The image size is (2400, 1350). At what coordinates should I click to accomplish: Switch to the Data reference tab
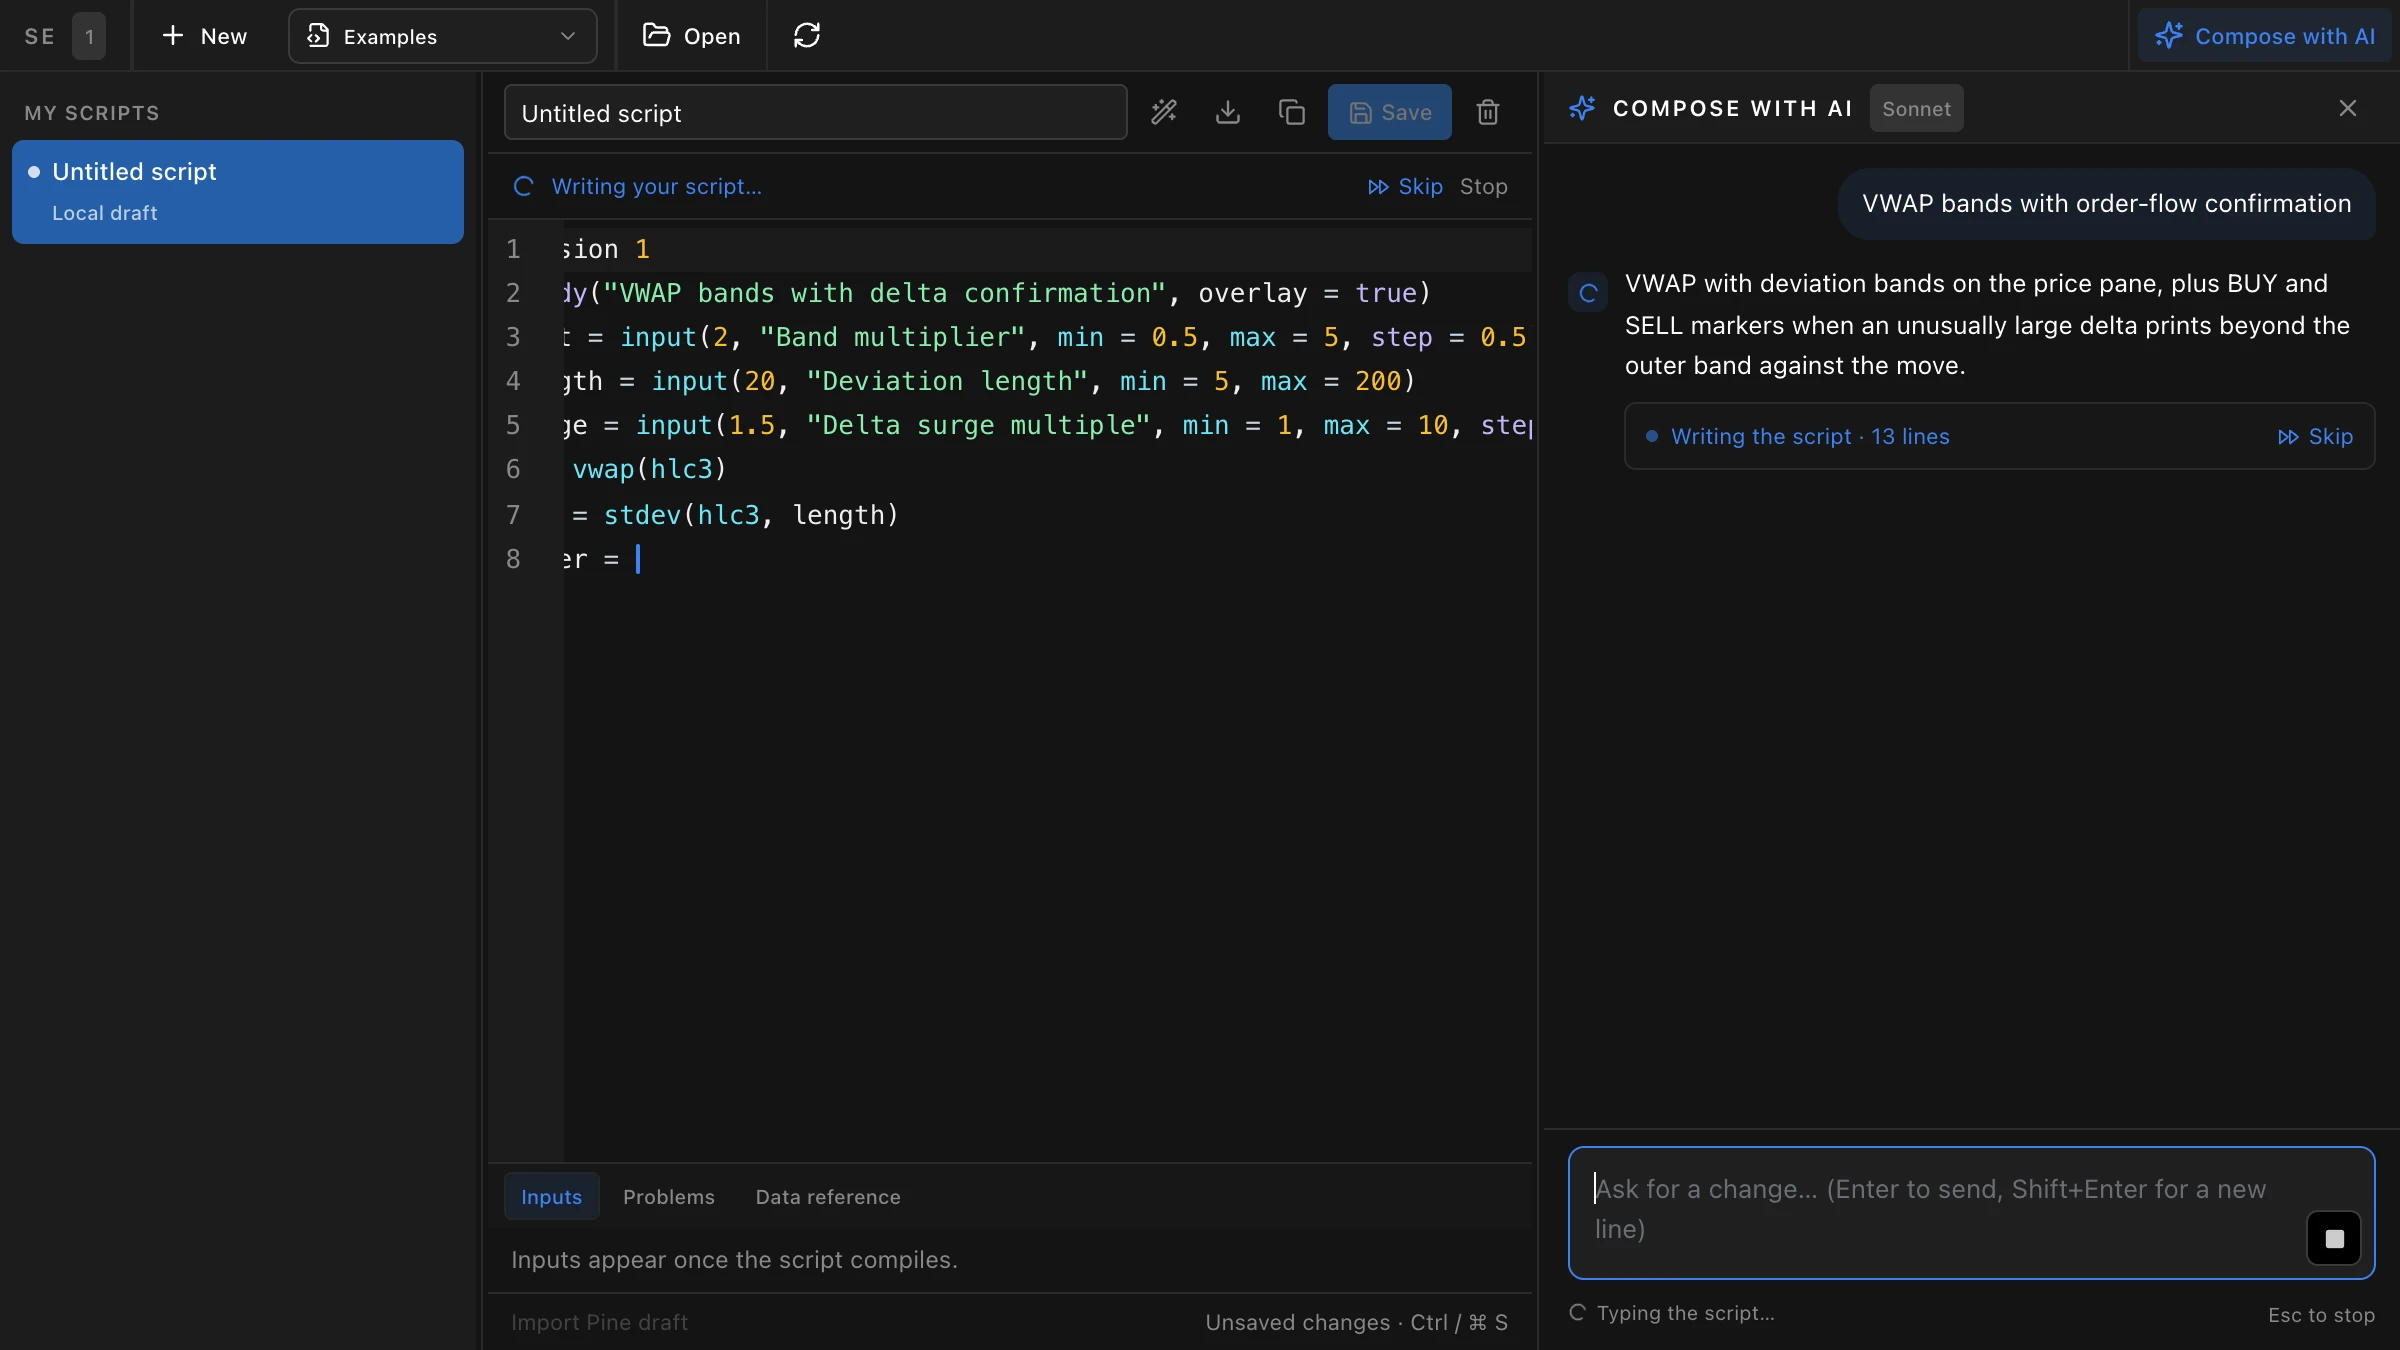828,1196
